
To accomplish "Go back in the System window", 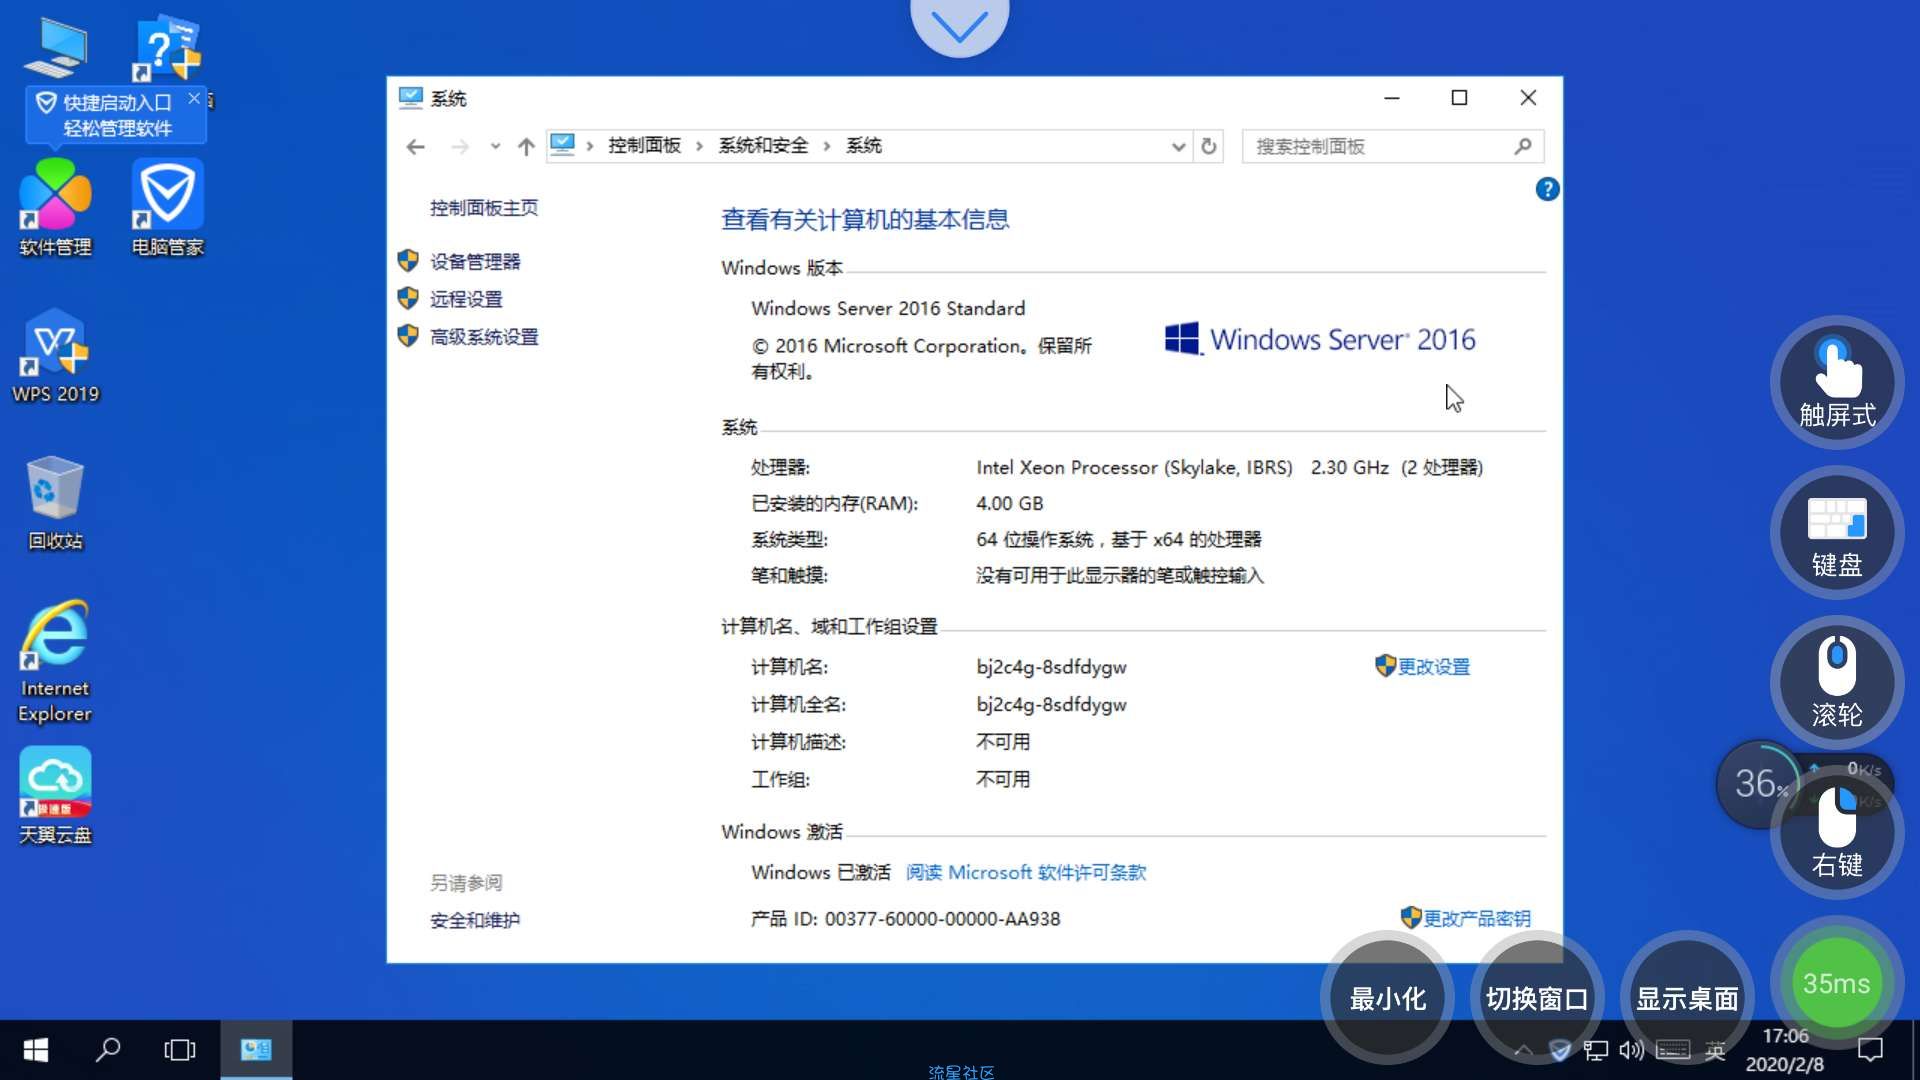I will pos(416,147).
